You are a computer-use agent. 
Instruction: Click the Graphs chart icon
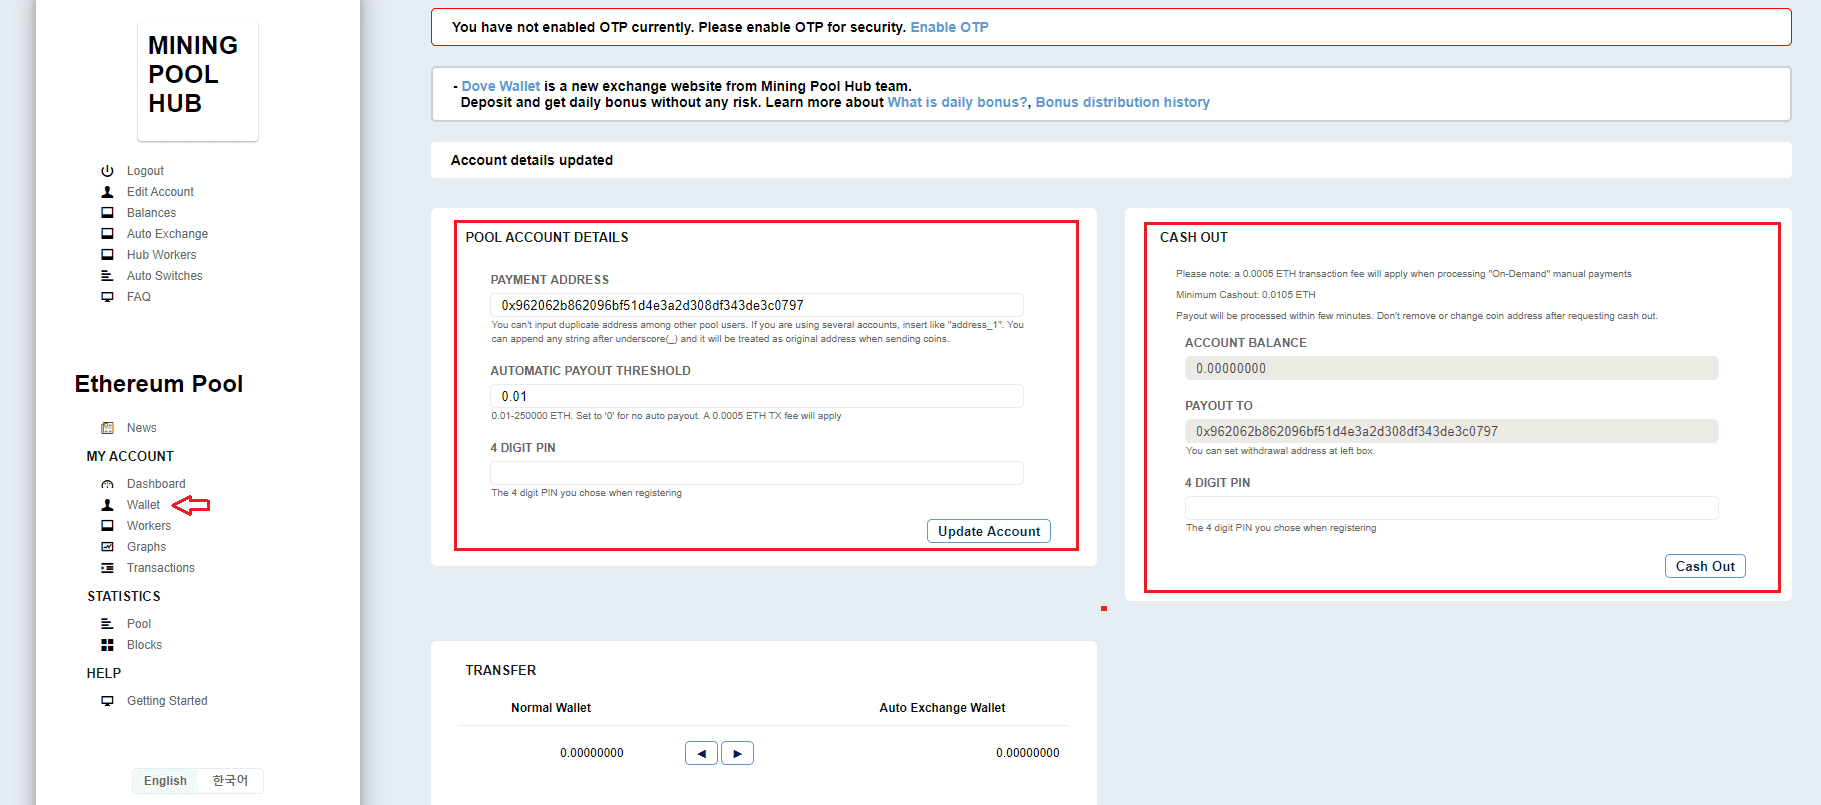107,547
